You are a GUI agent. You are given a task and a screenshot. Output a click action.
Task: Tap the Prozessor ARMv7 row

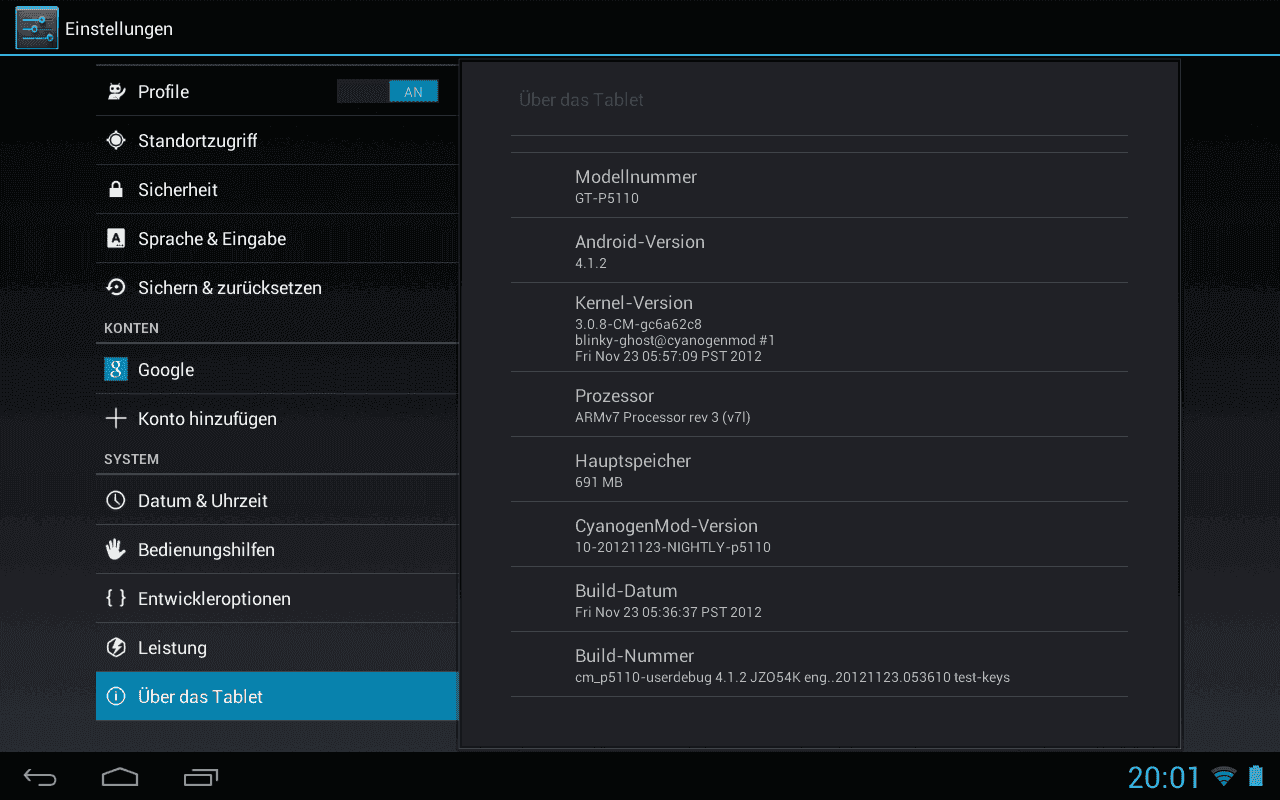tap(819, 405)
